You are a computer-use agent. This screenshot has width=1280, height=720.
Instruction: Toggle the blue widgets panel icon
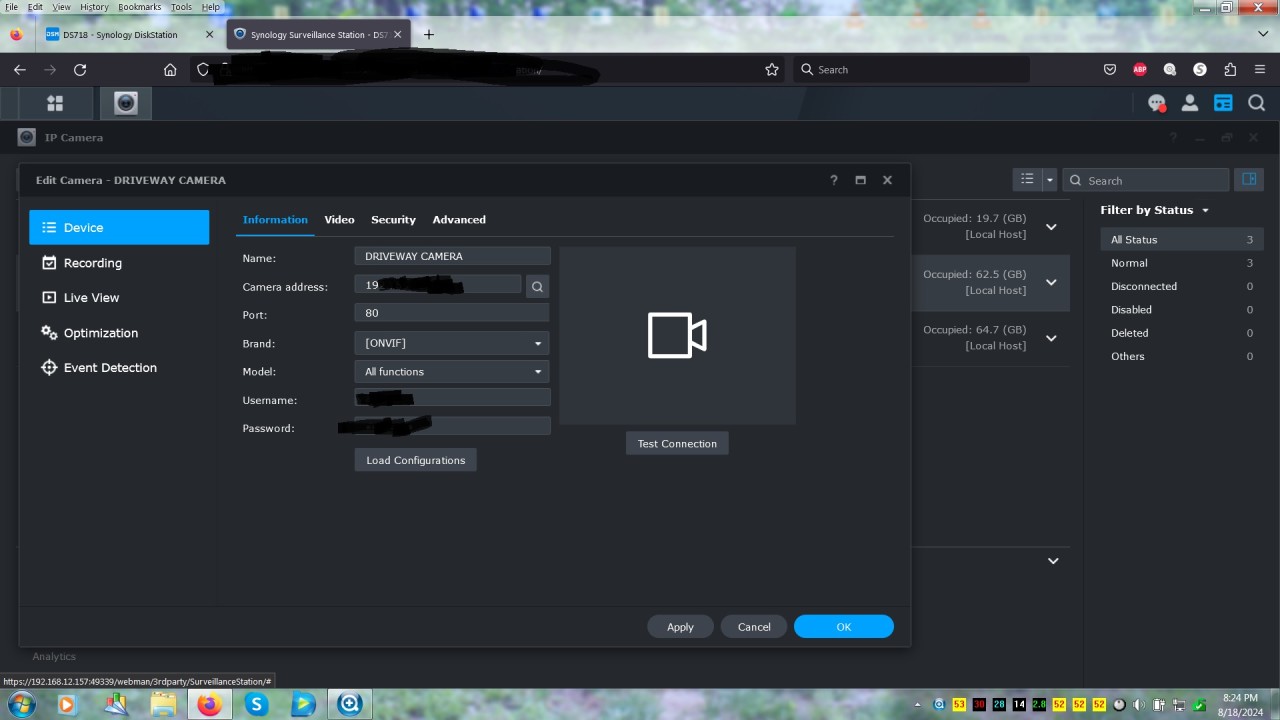click(1223, 103)
